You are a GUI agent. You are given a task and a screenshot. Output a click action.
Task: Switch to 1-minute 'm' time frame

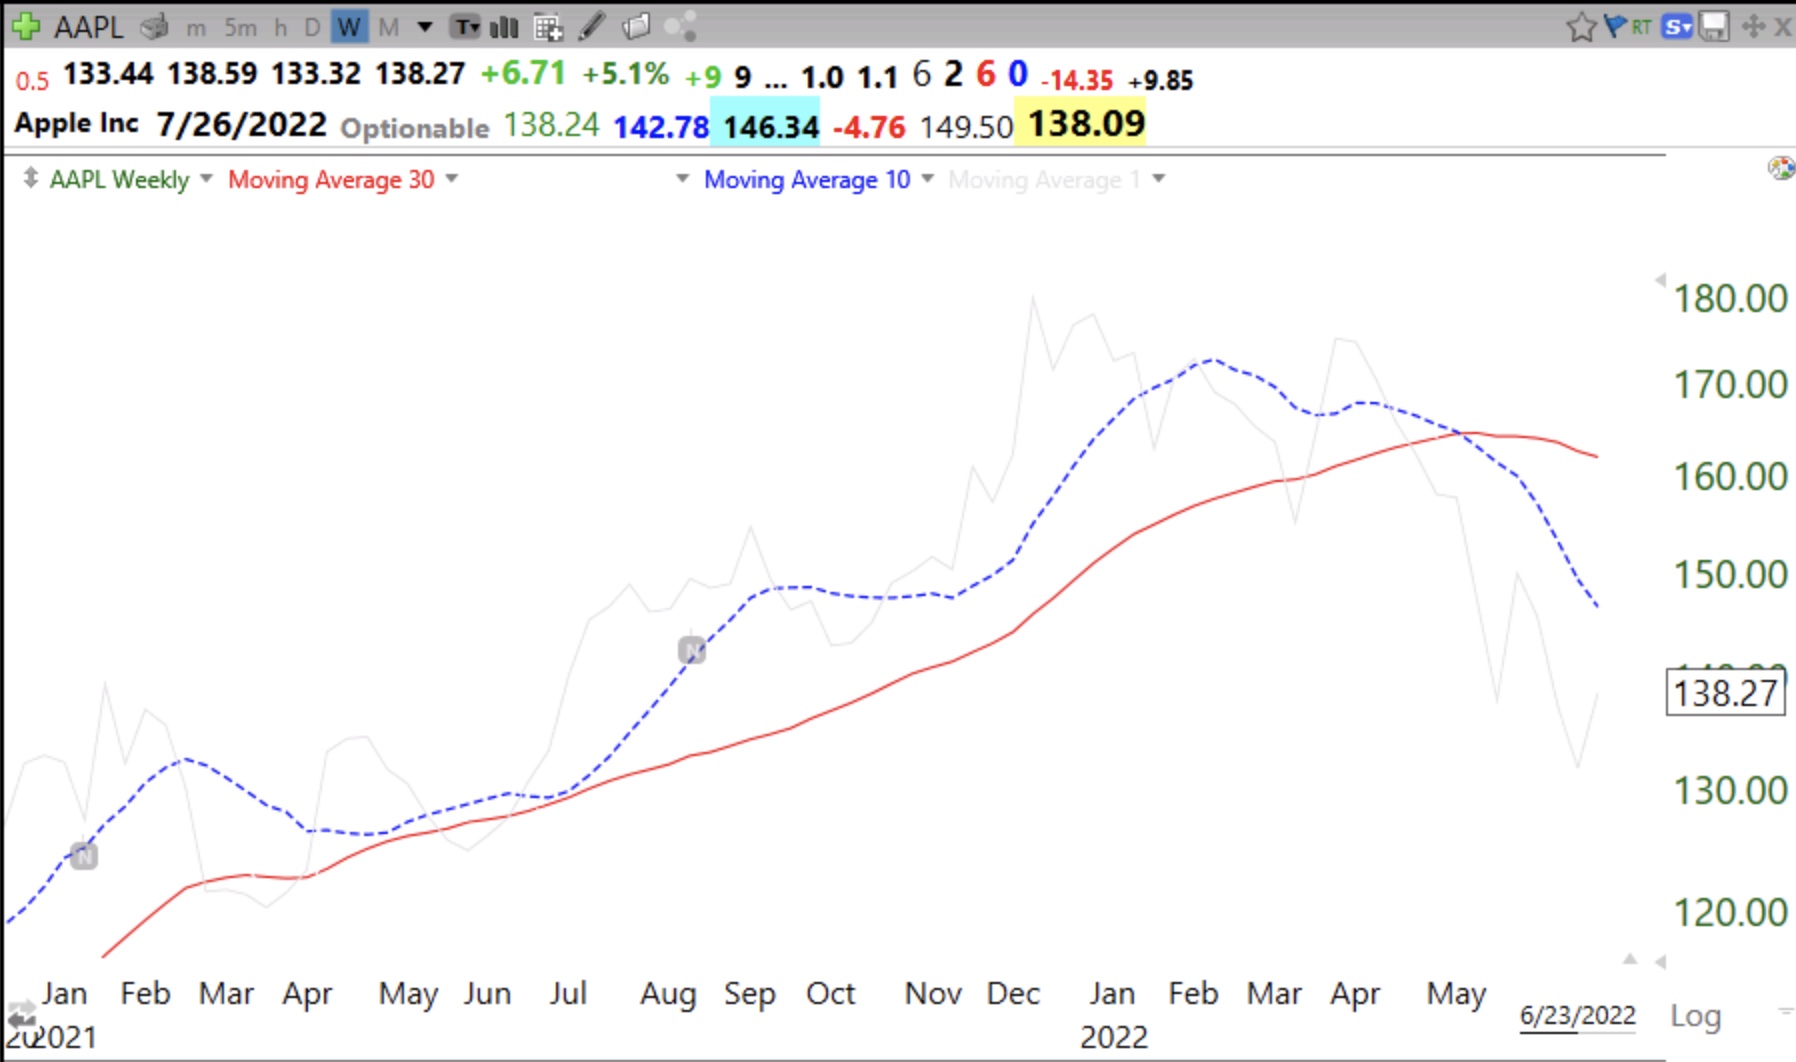click(196, 28)
